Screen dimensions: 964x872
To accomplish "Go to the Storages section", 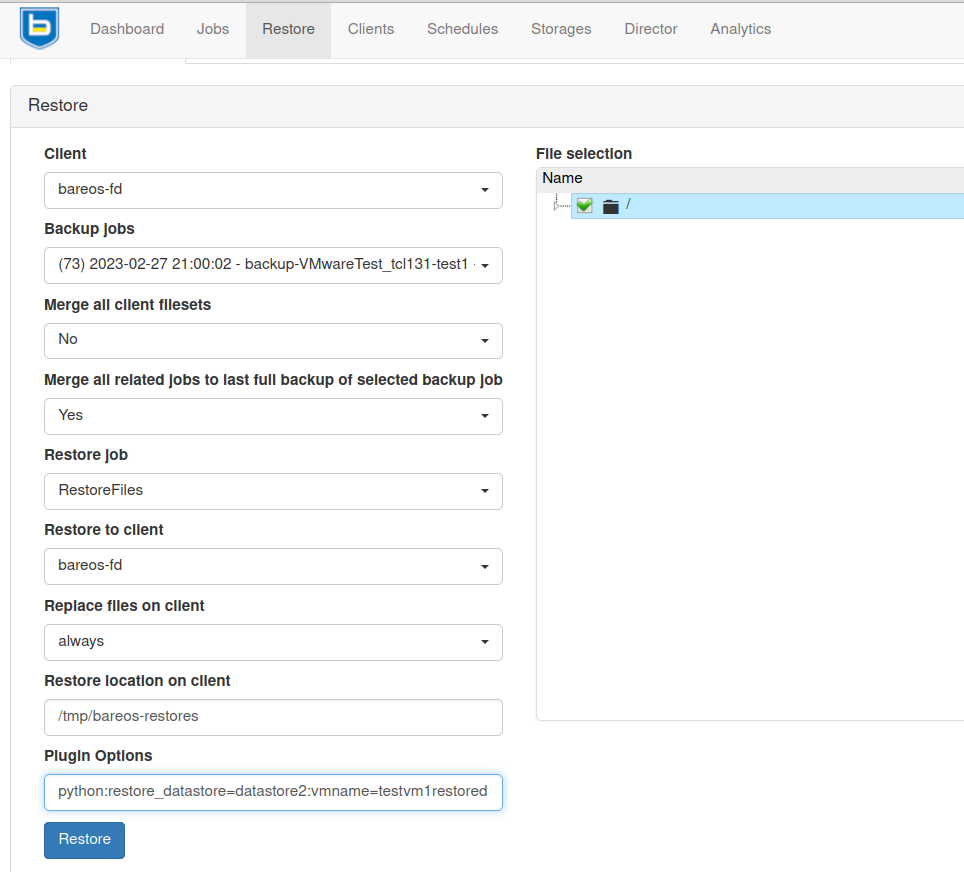I will click(x=560, y=29).
